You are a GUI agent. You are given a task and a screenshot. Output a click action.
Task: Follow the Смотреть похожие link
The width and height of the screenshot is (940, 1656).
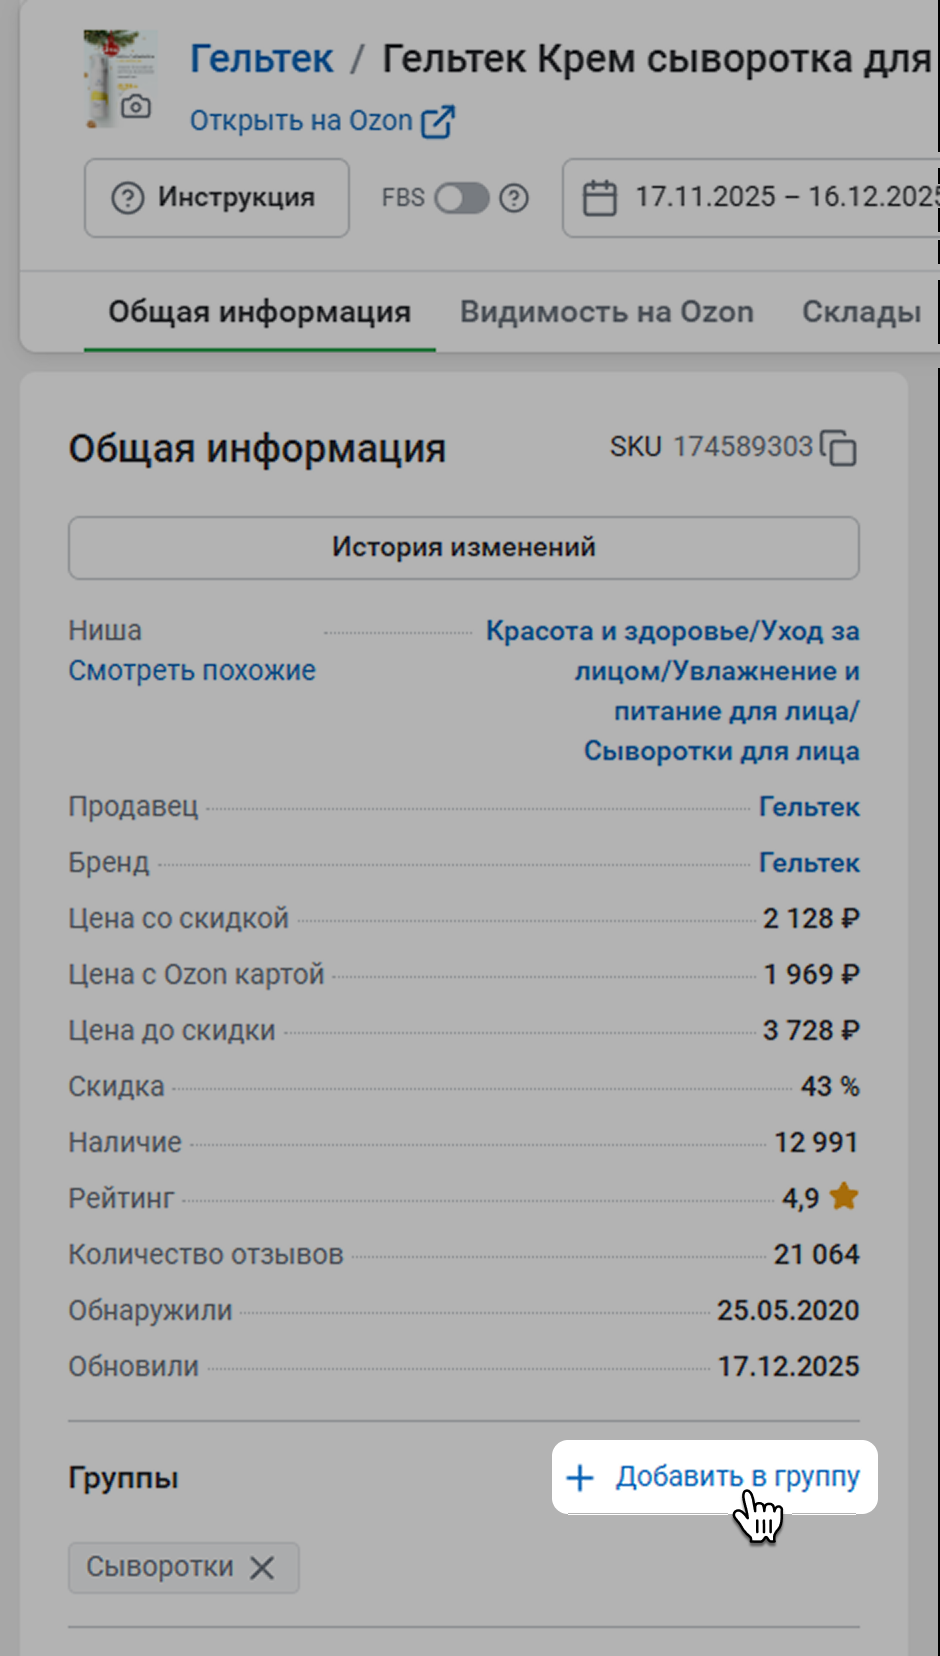pos(192,670)
